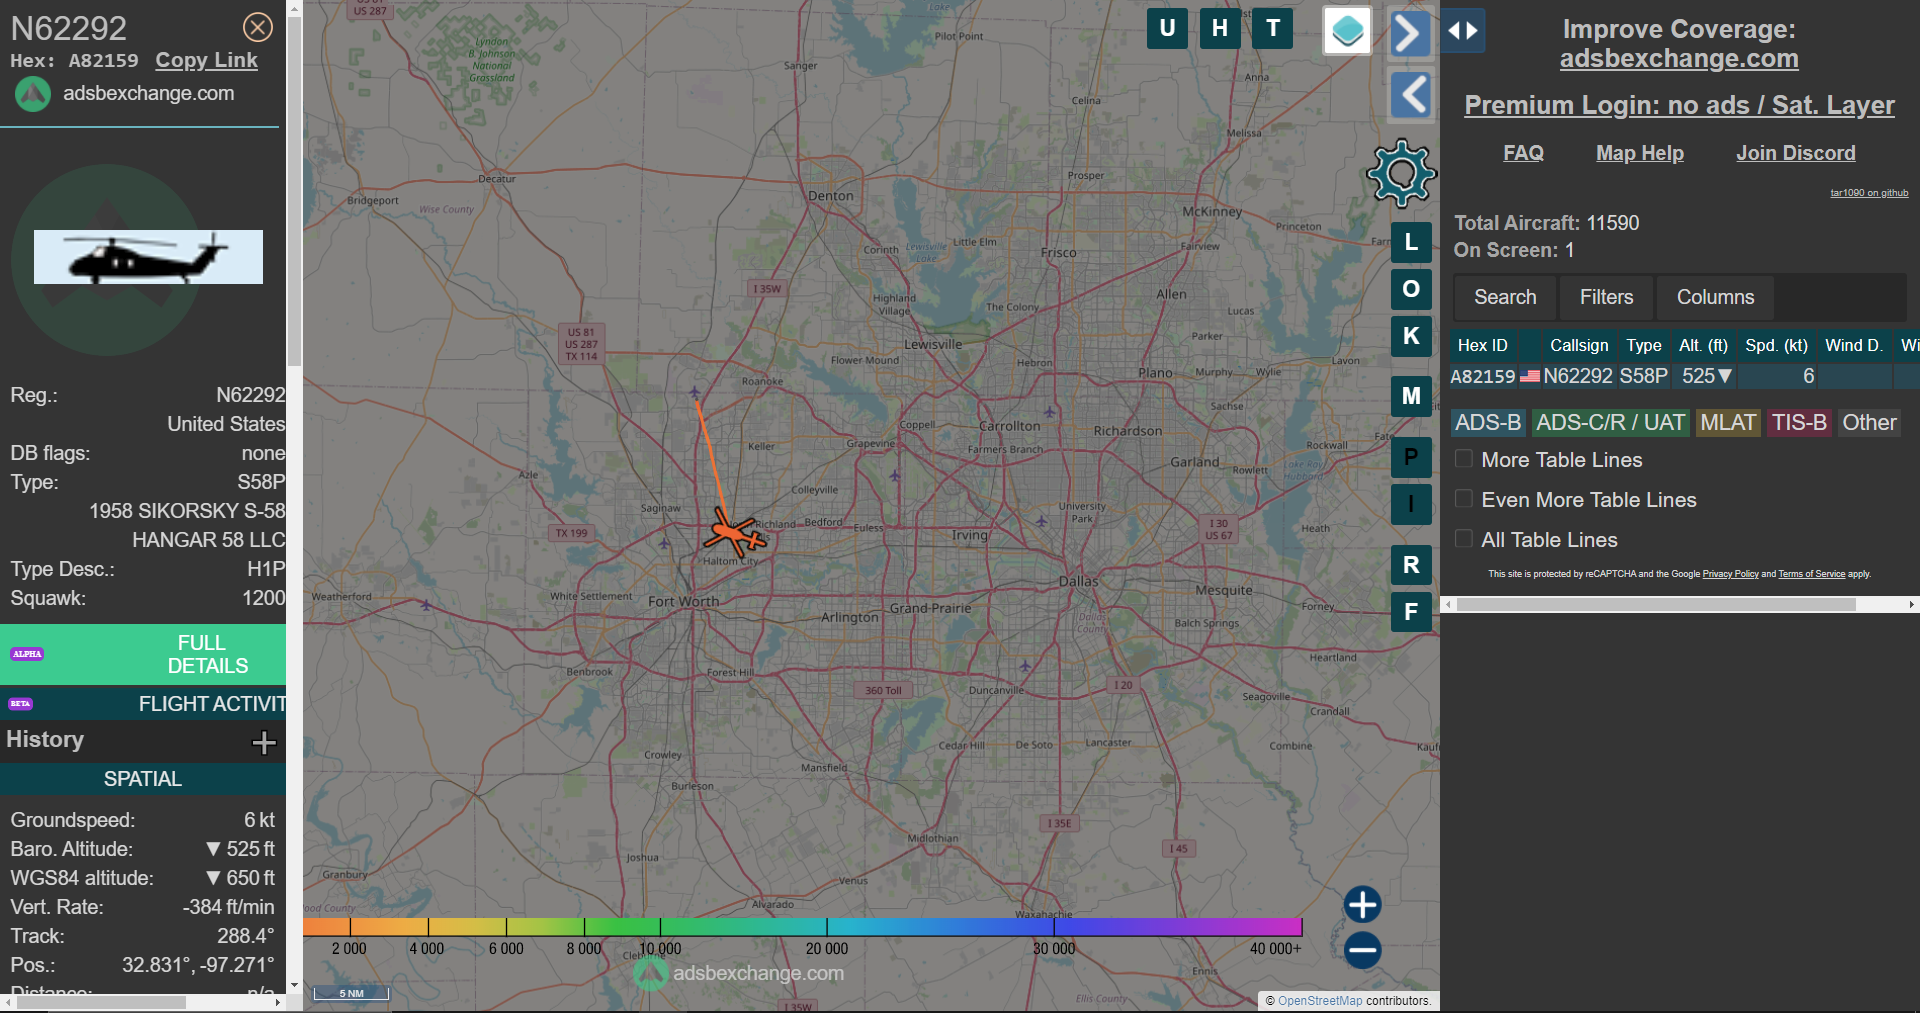Open the FAQ link

(1523, 153)
